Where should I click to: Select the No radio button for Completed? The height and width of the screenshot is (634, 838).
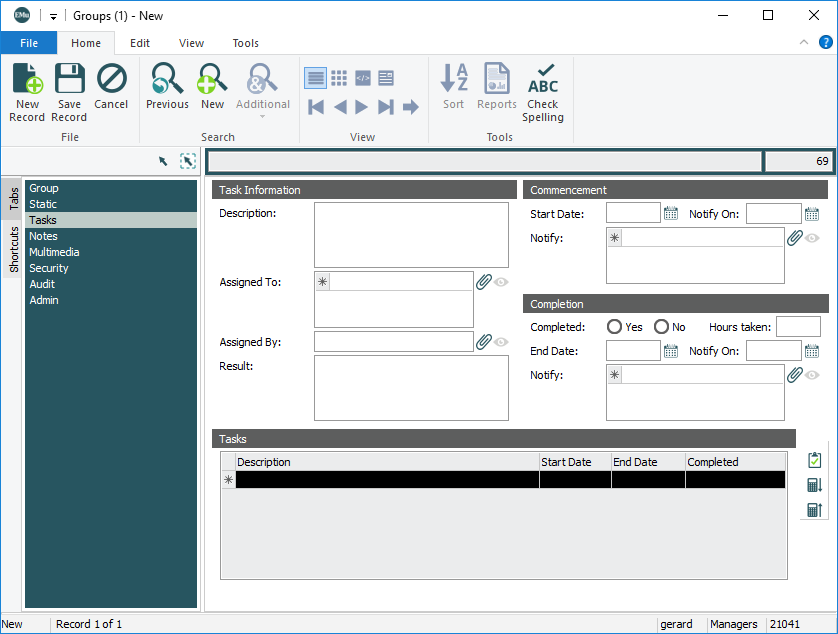tap(661, 327)
